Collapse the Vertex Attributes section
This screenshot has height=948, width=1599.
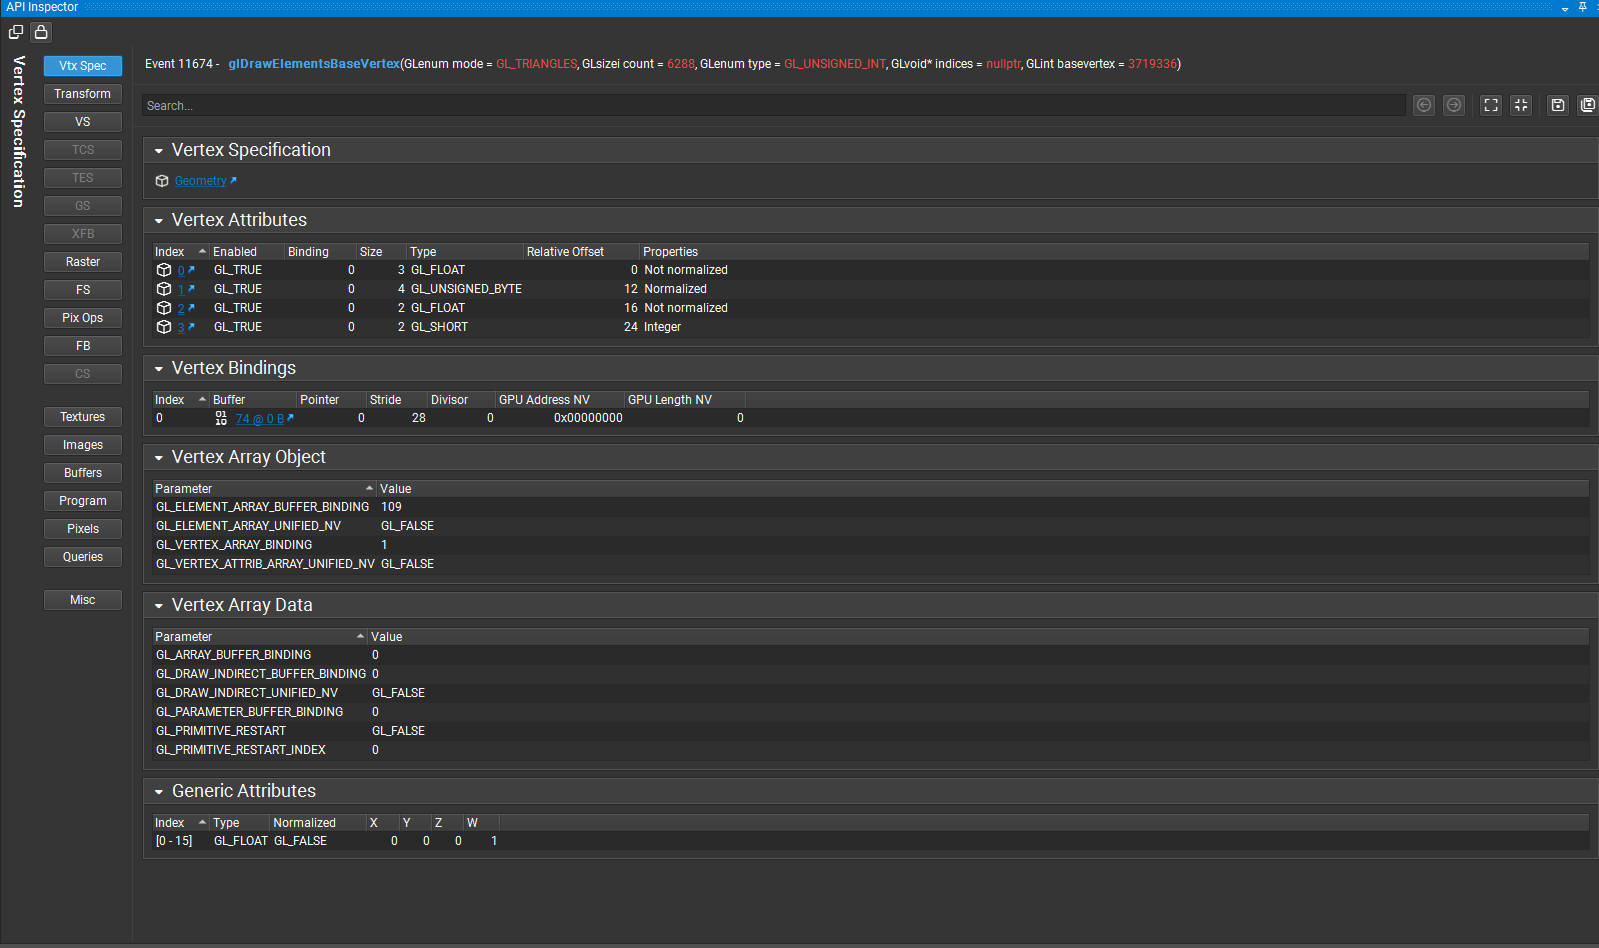[x=159, y=221]
